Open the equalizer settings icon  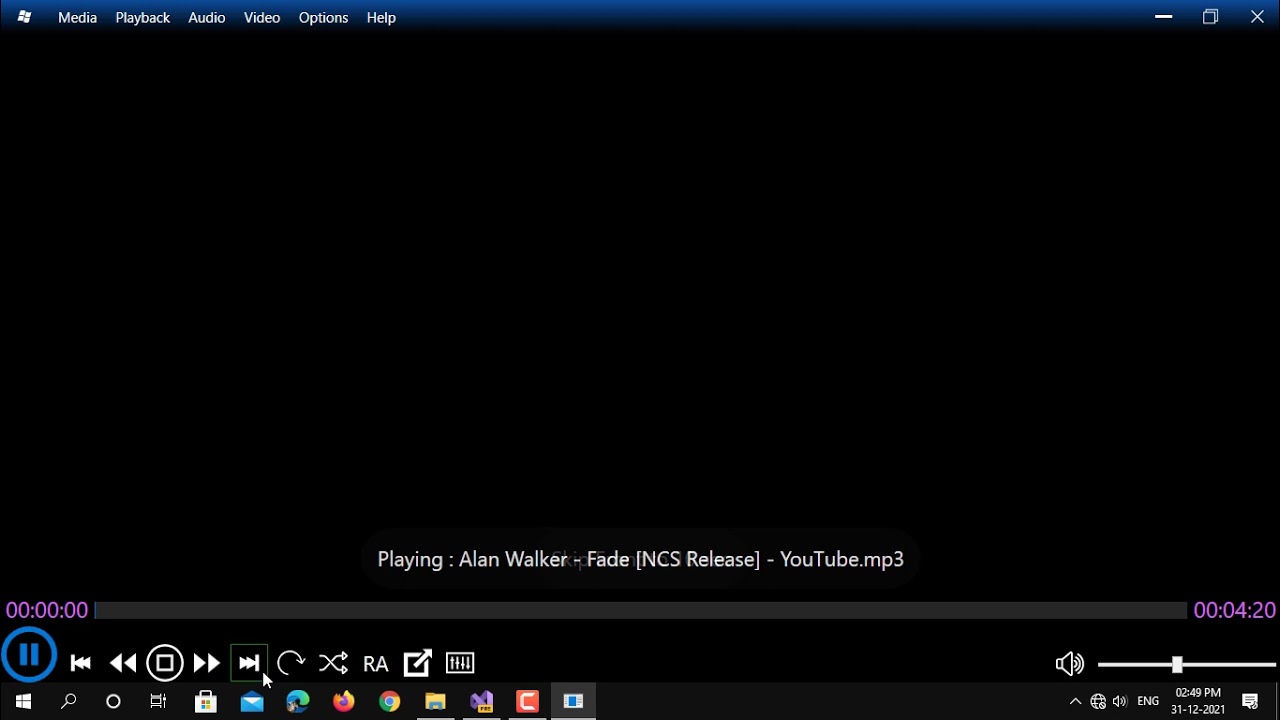[x=460, y=663]
